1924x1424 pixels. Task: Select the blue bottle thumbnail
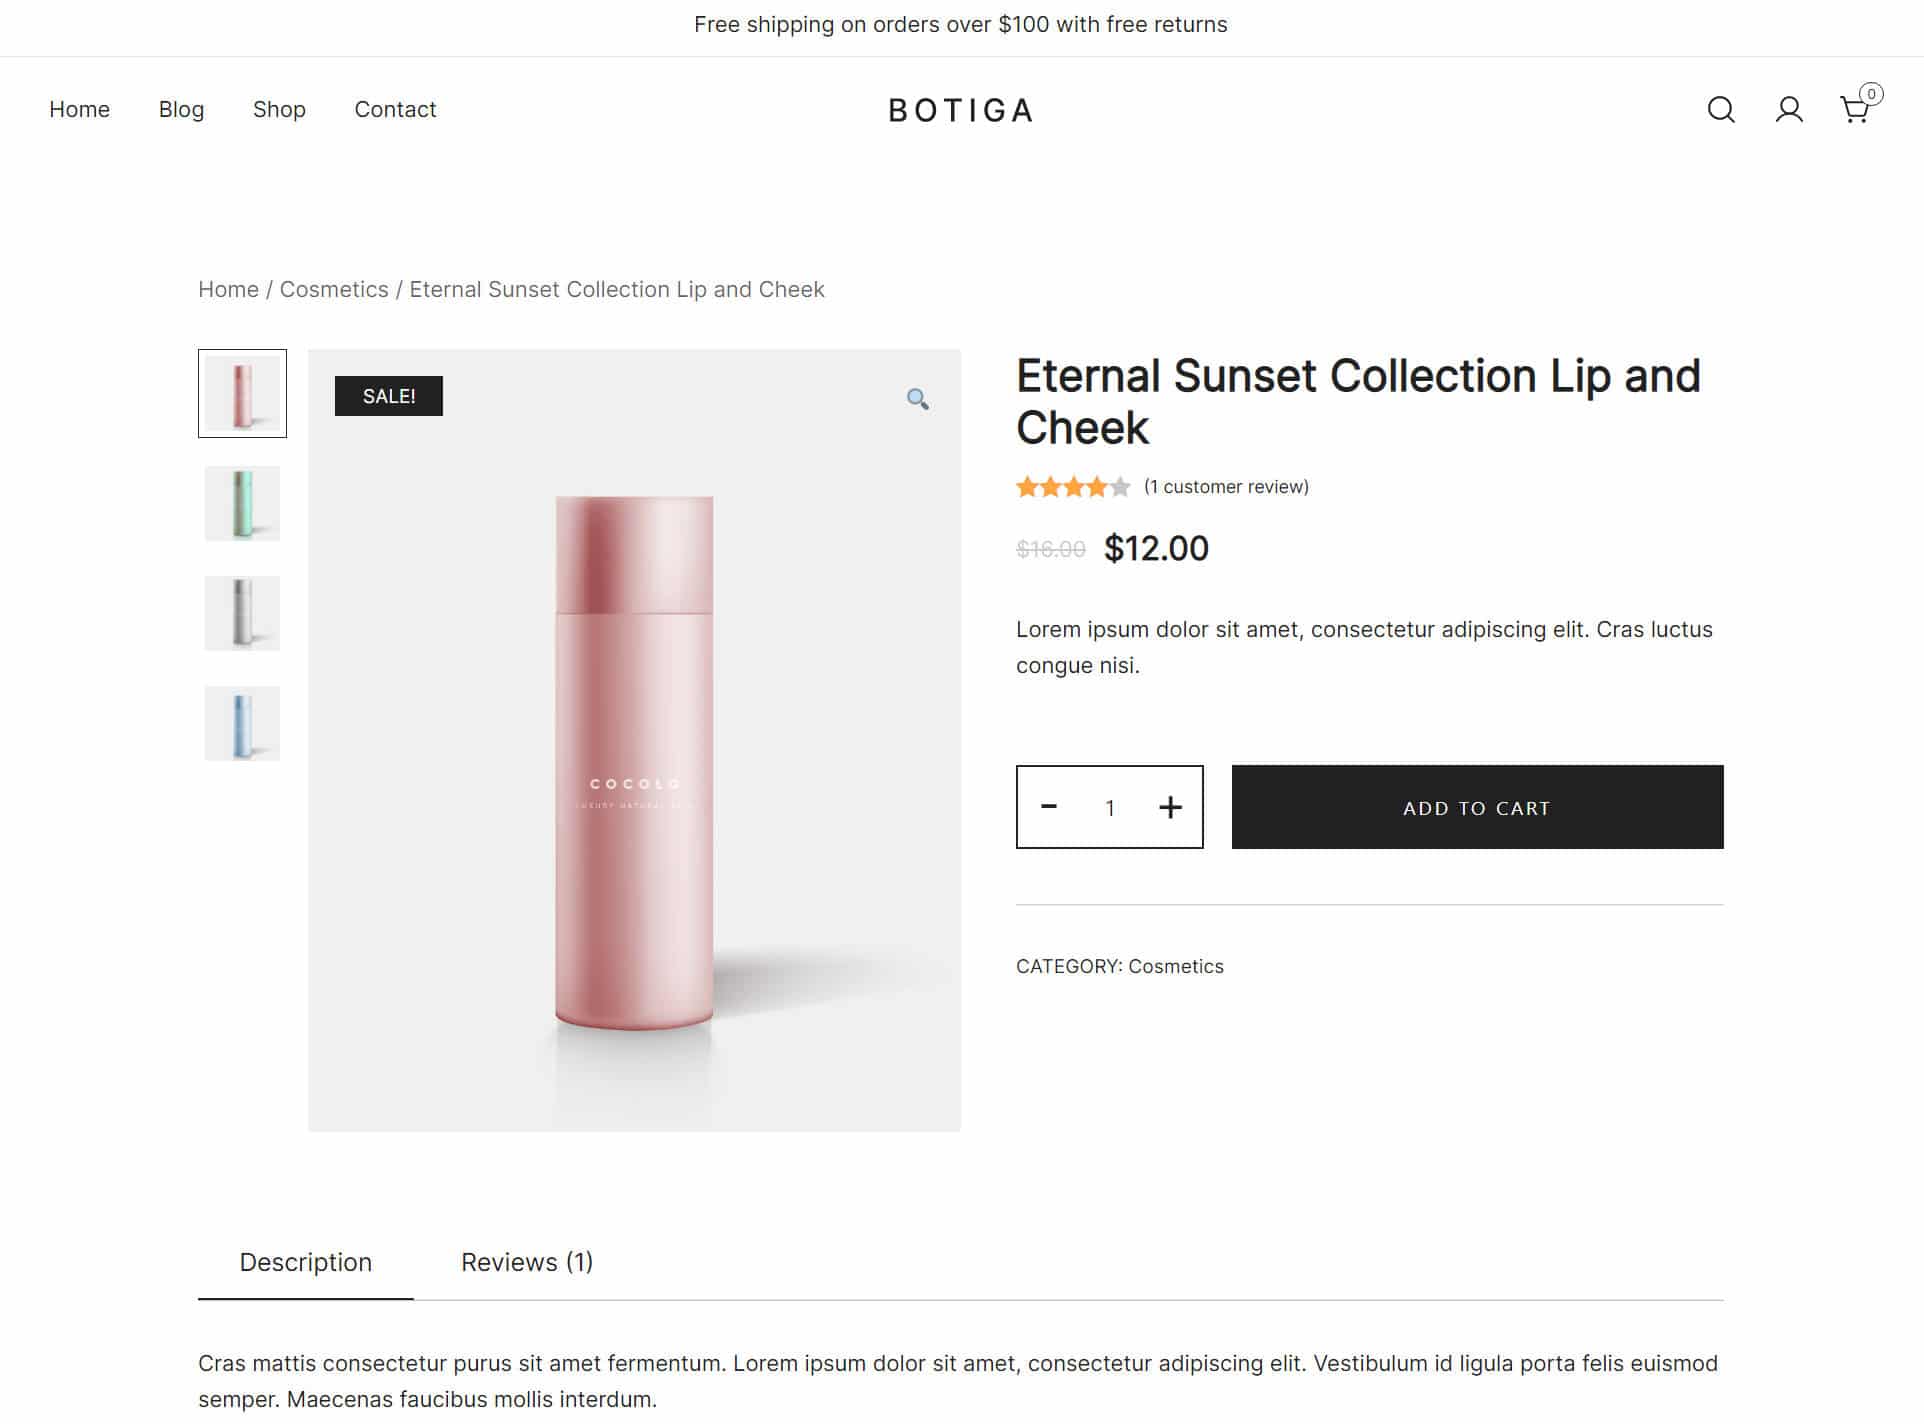coord(242,723)
